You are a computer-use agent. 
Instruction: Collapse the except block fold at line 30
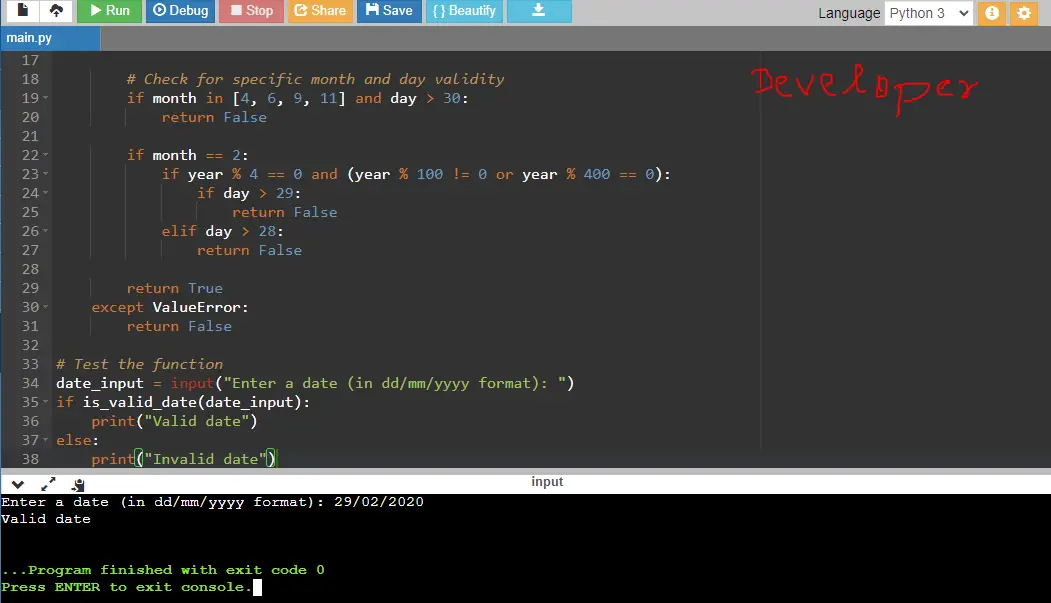46,307
